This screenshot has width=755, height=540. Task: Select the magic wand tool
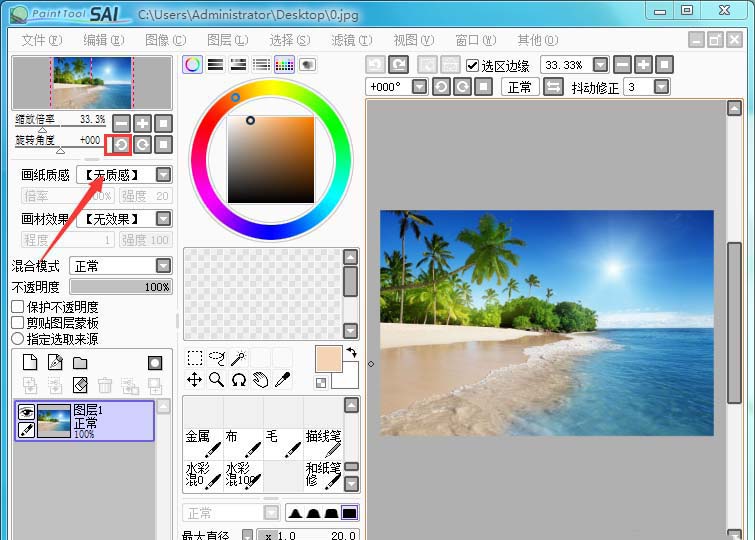point(238,357)
